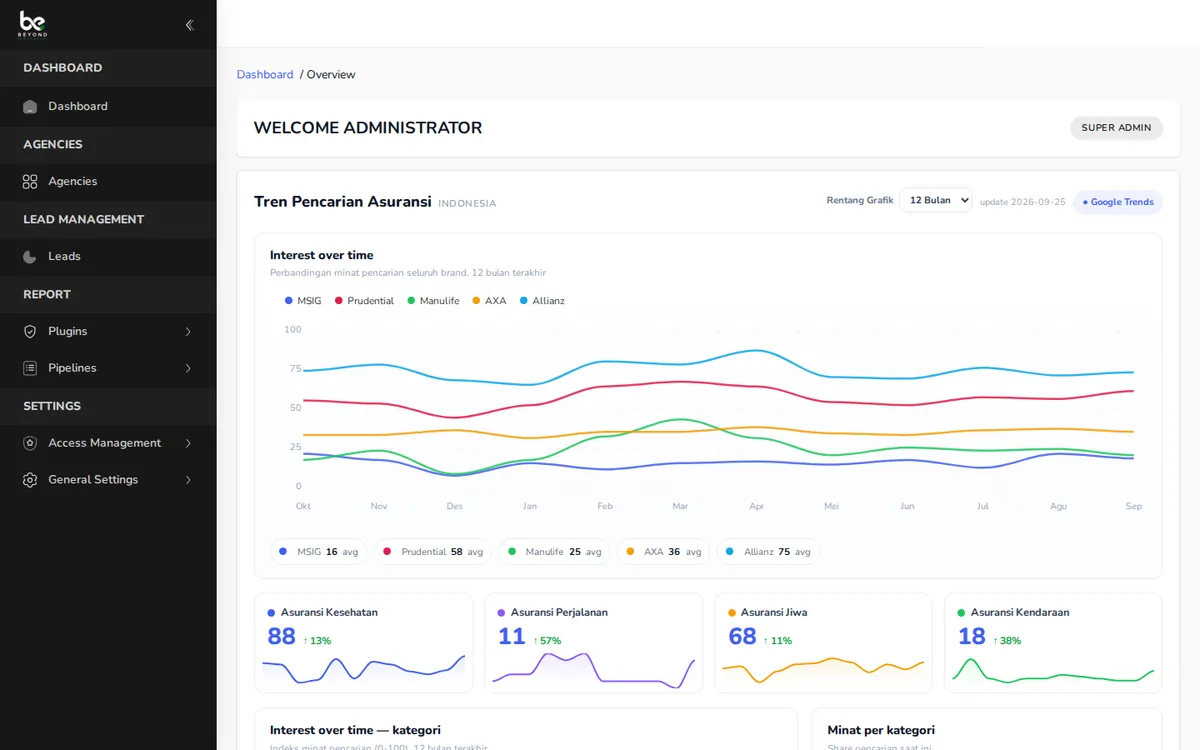Expand the Access Management chevron
The height and width of the screenshot is (750, 1200).
pos(188,443)
